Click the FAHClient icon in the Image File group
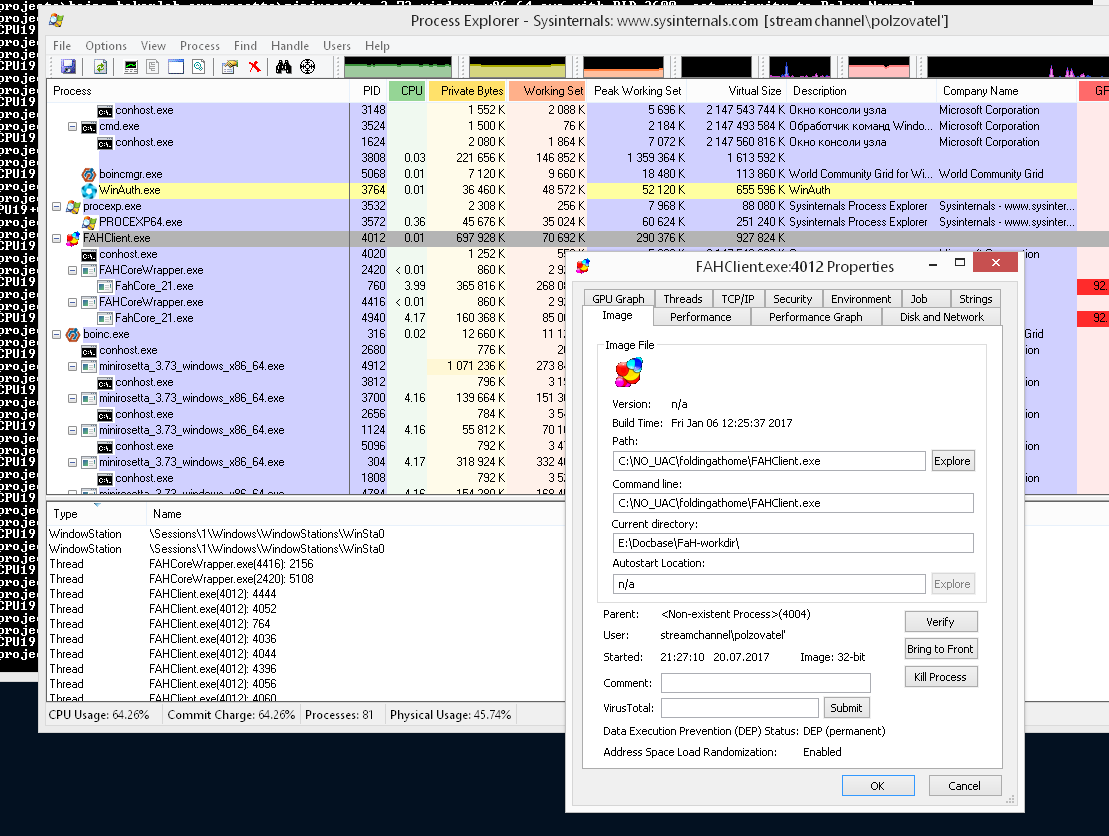Viewport: 1109px width, 836px height. pyautogui.click(x=629, y=372)
